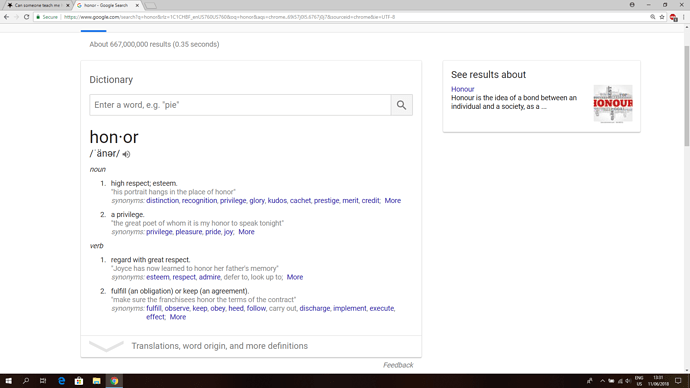Click the taskbar clock showing 13:31
Screen dimensions: 690x388
658,381
